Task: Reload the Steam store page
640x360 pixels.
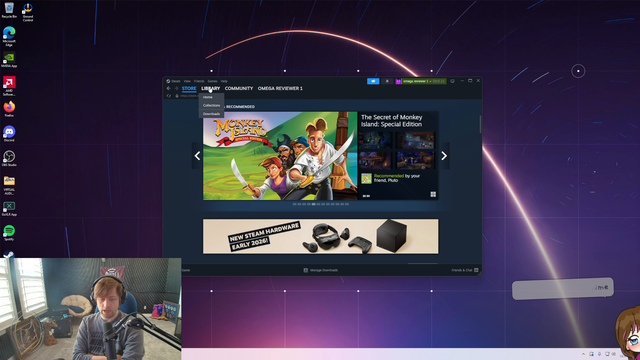Action: pyautogui.click(x=169, y=96)
